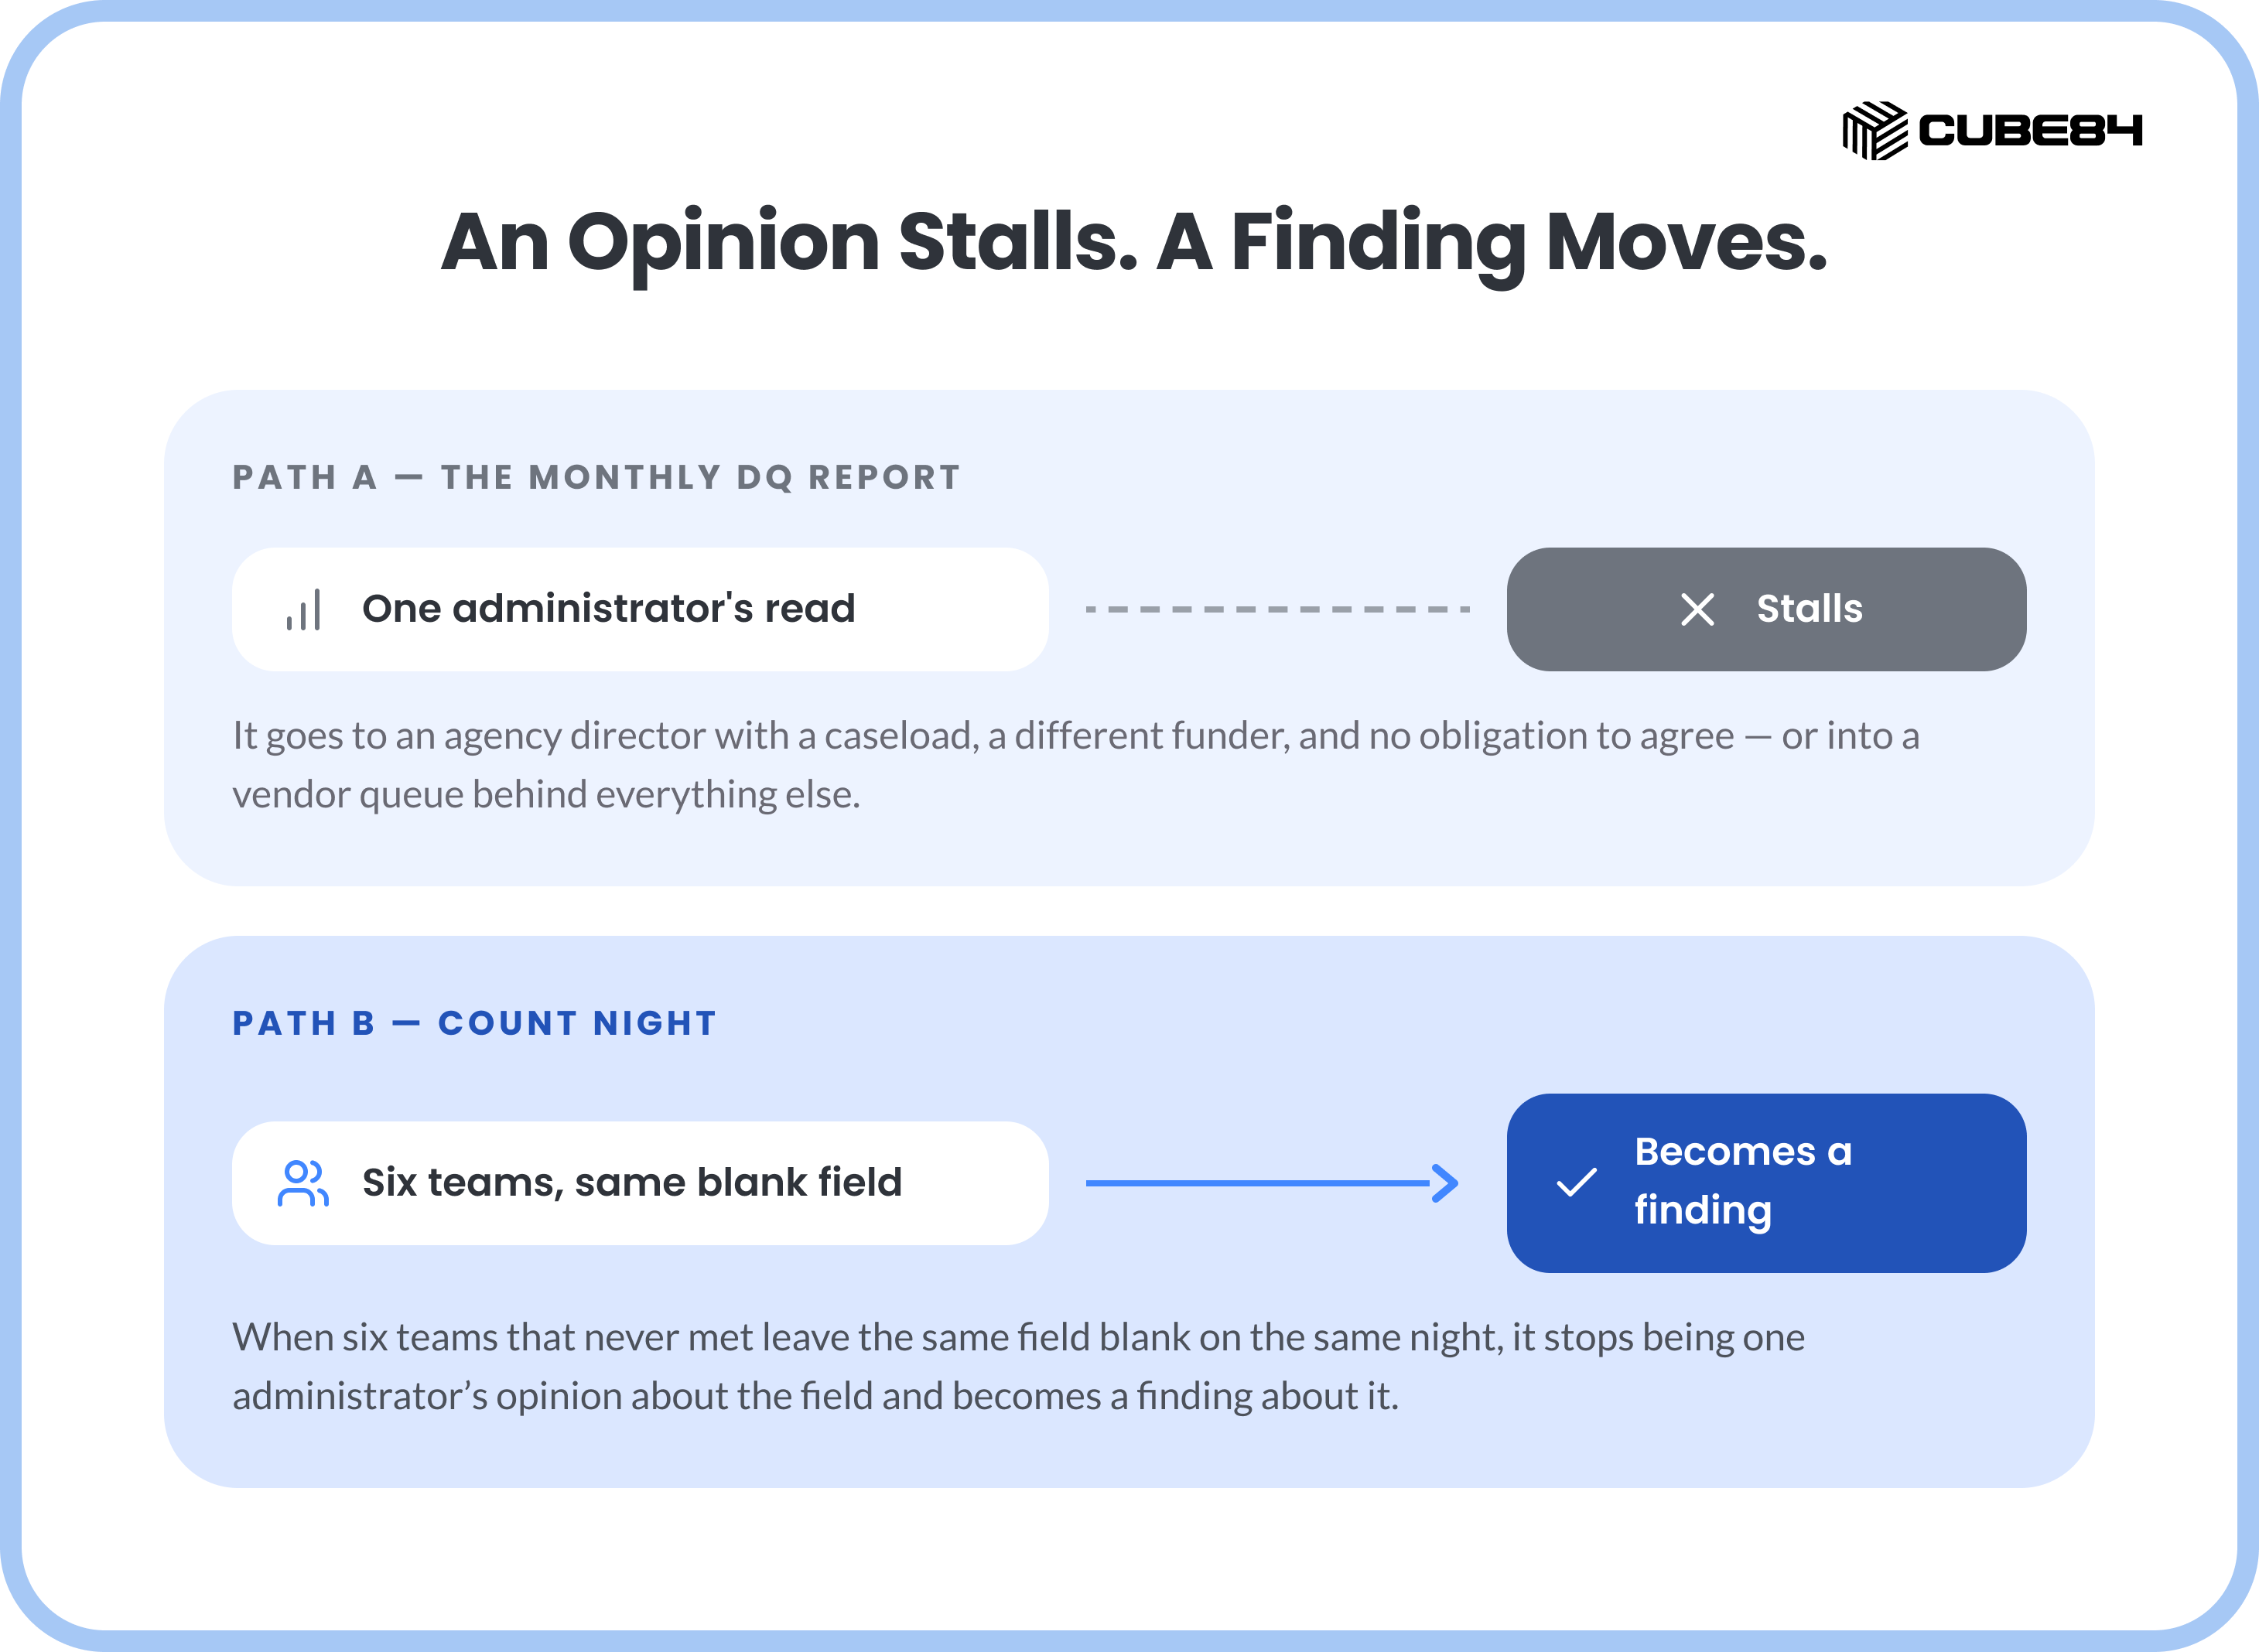Click the checkmark icon in Becomes a finding

tap(1576, 1183)
